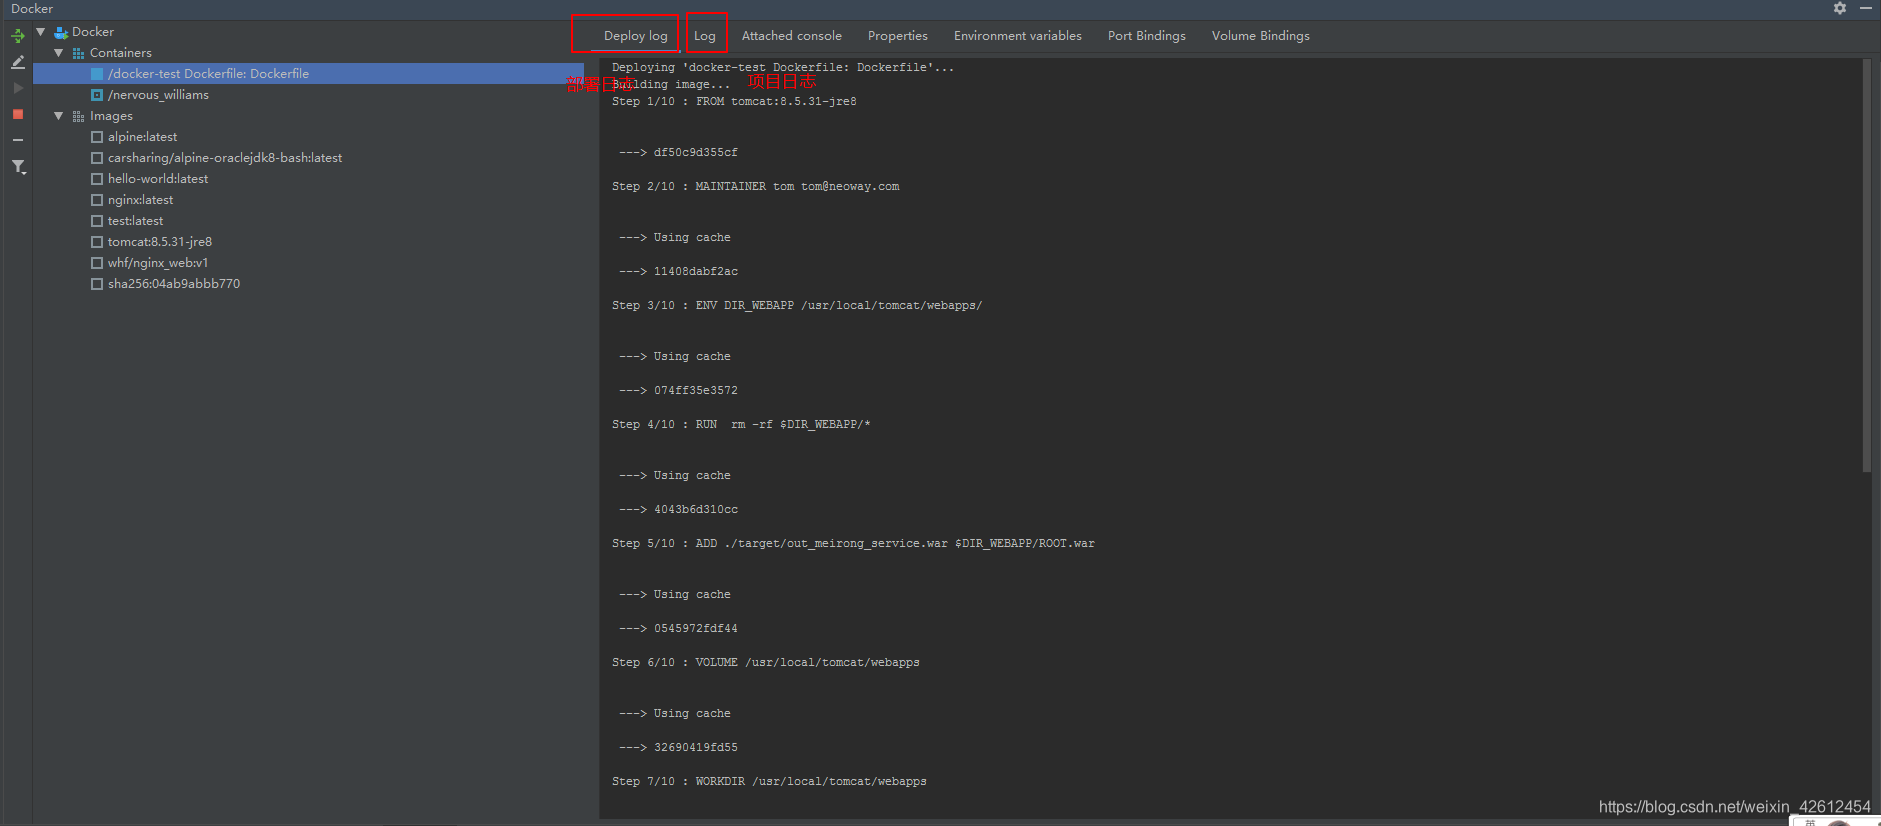This screenshot has width=1881, height=826.
Task: Click the /docker-test container square icon
Action: [x=97, y=74]
